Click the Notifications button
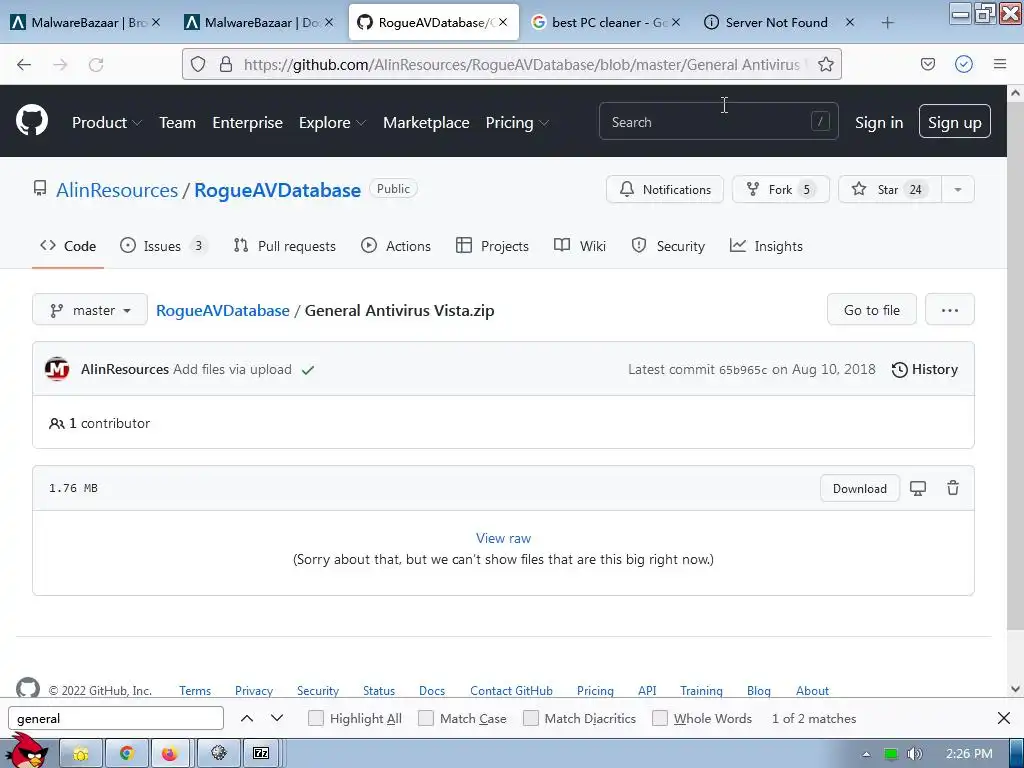 [x=665, y=189]
